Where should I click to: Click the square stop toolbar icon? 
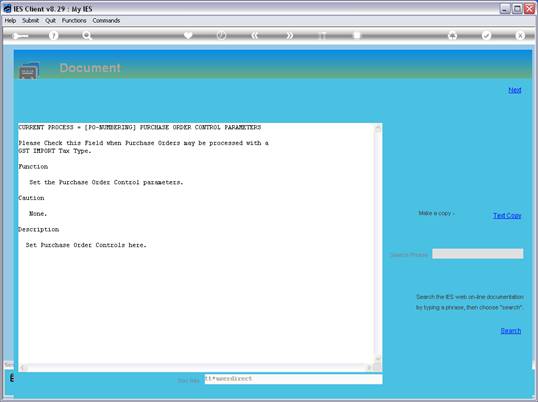pyautogui.click(x=357, y=35)
